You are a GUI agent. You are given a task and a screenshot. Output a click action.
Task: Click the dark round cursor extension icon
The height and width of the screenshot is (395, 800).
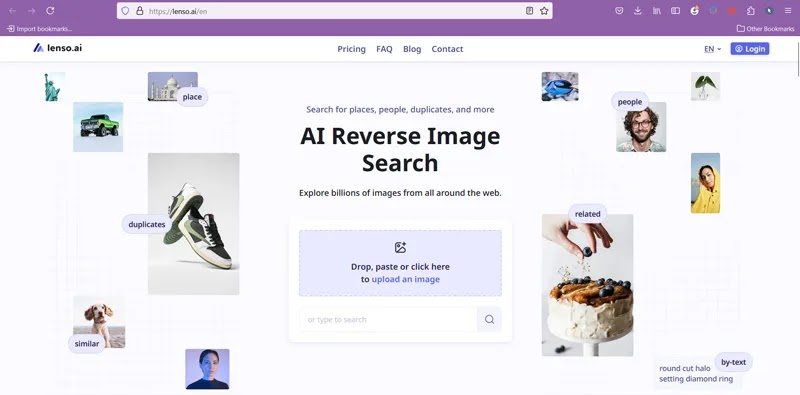pos(769,11)
